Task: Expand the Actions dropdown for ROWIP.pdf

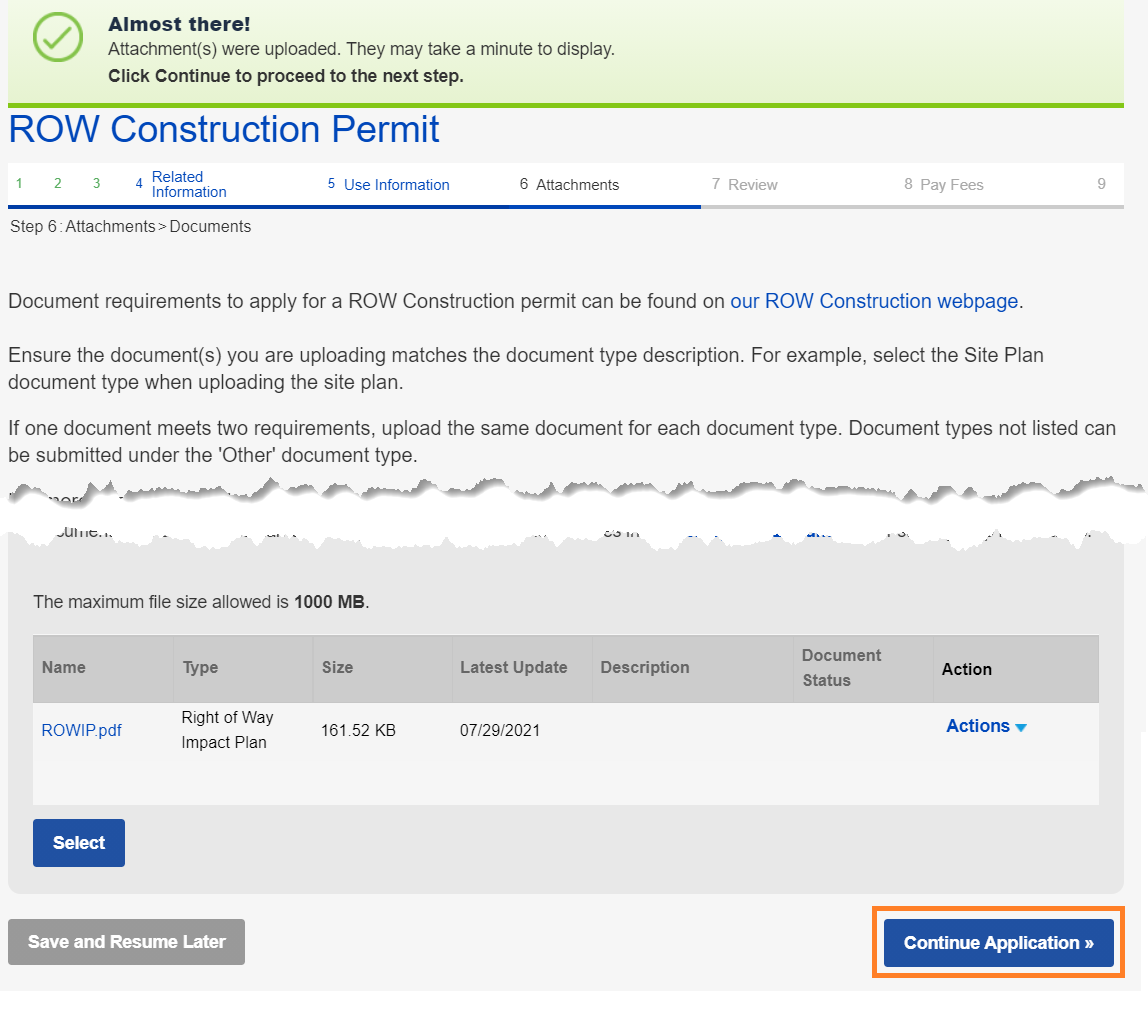Action: point(986,727)
